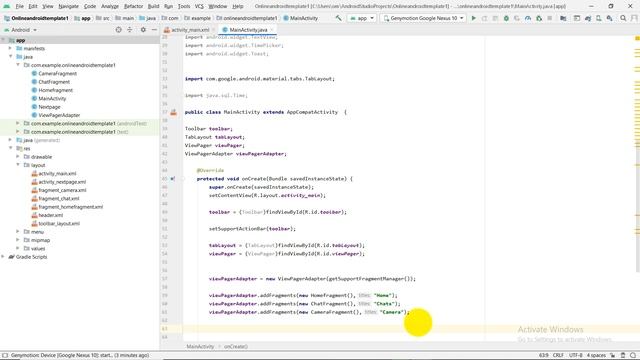Open the run configuration 'app' dropdown

point(362,18)
